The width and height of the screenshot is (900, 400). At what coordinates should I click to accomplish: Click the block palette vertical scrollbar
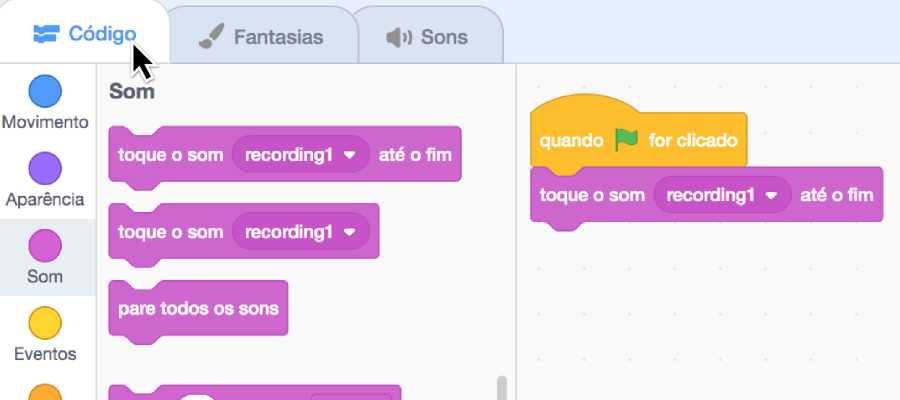502,388
